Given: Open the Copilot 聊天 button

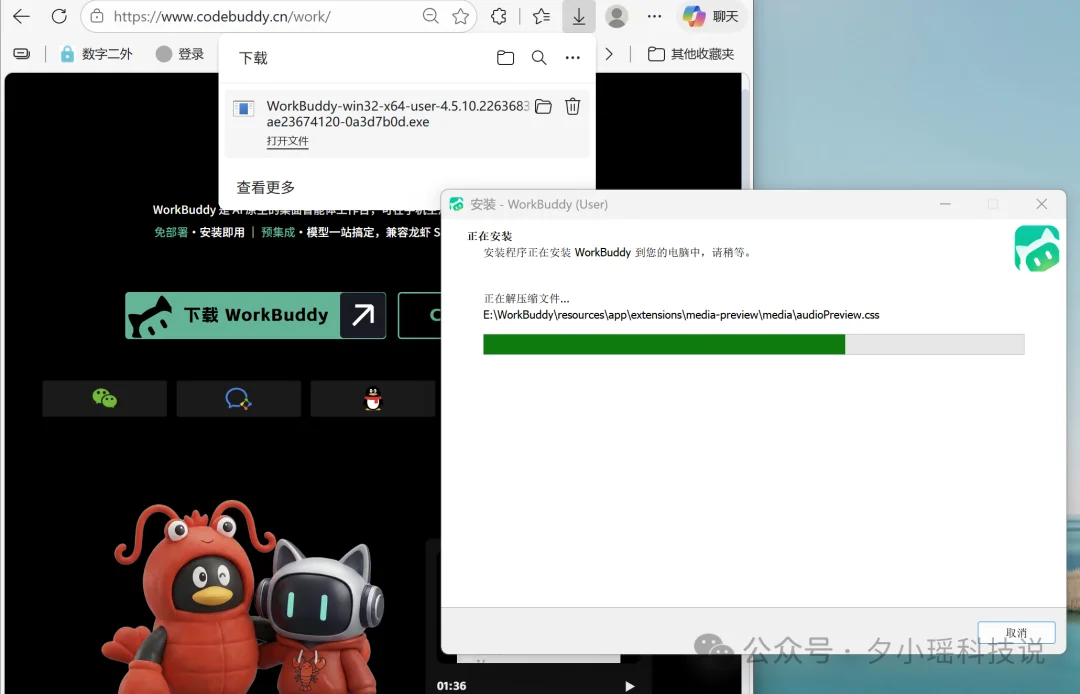Looking at the screenshot, I should tap(711, 16).
